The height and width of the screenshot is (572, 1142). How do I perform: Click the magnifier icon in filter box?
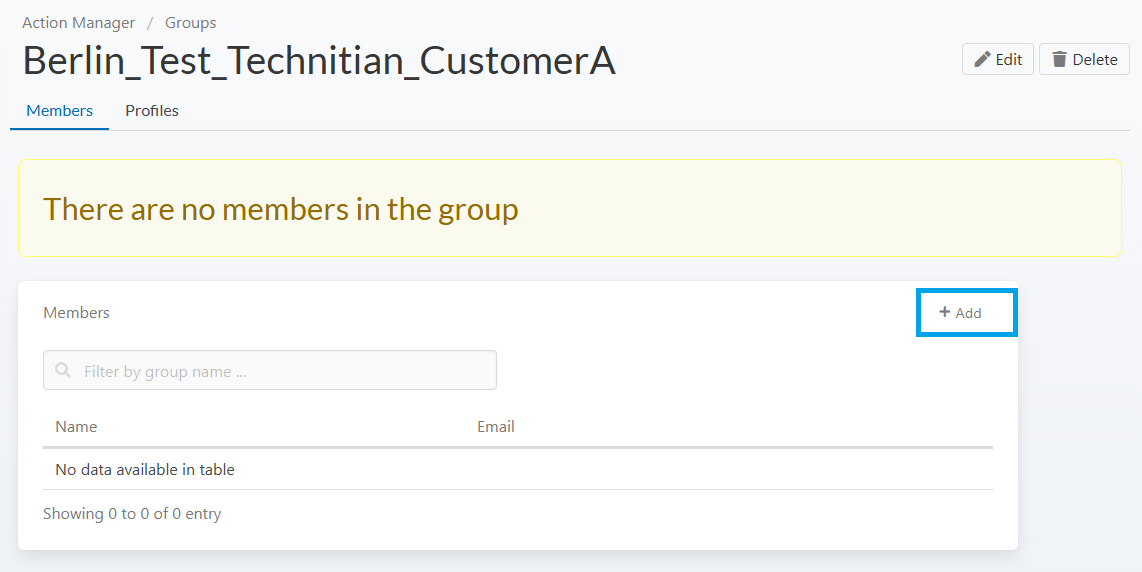64,371
